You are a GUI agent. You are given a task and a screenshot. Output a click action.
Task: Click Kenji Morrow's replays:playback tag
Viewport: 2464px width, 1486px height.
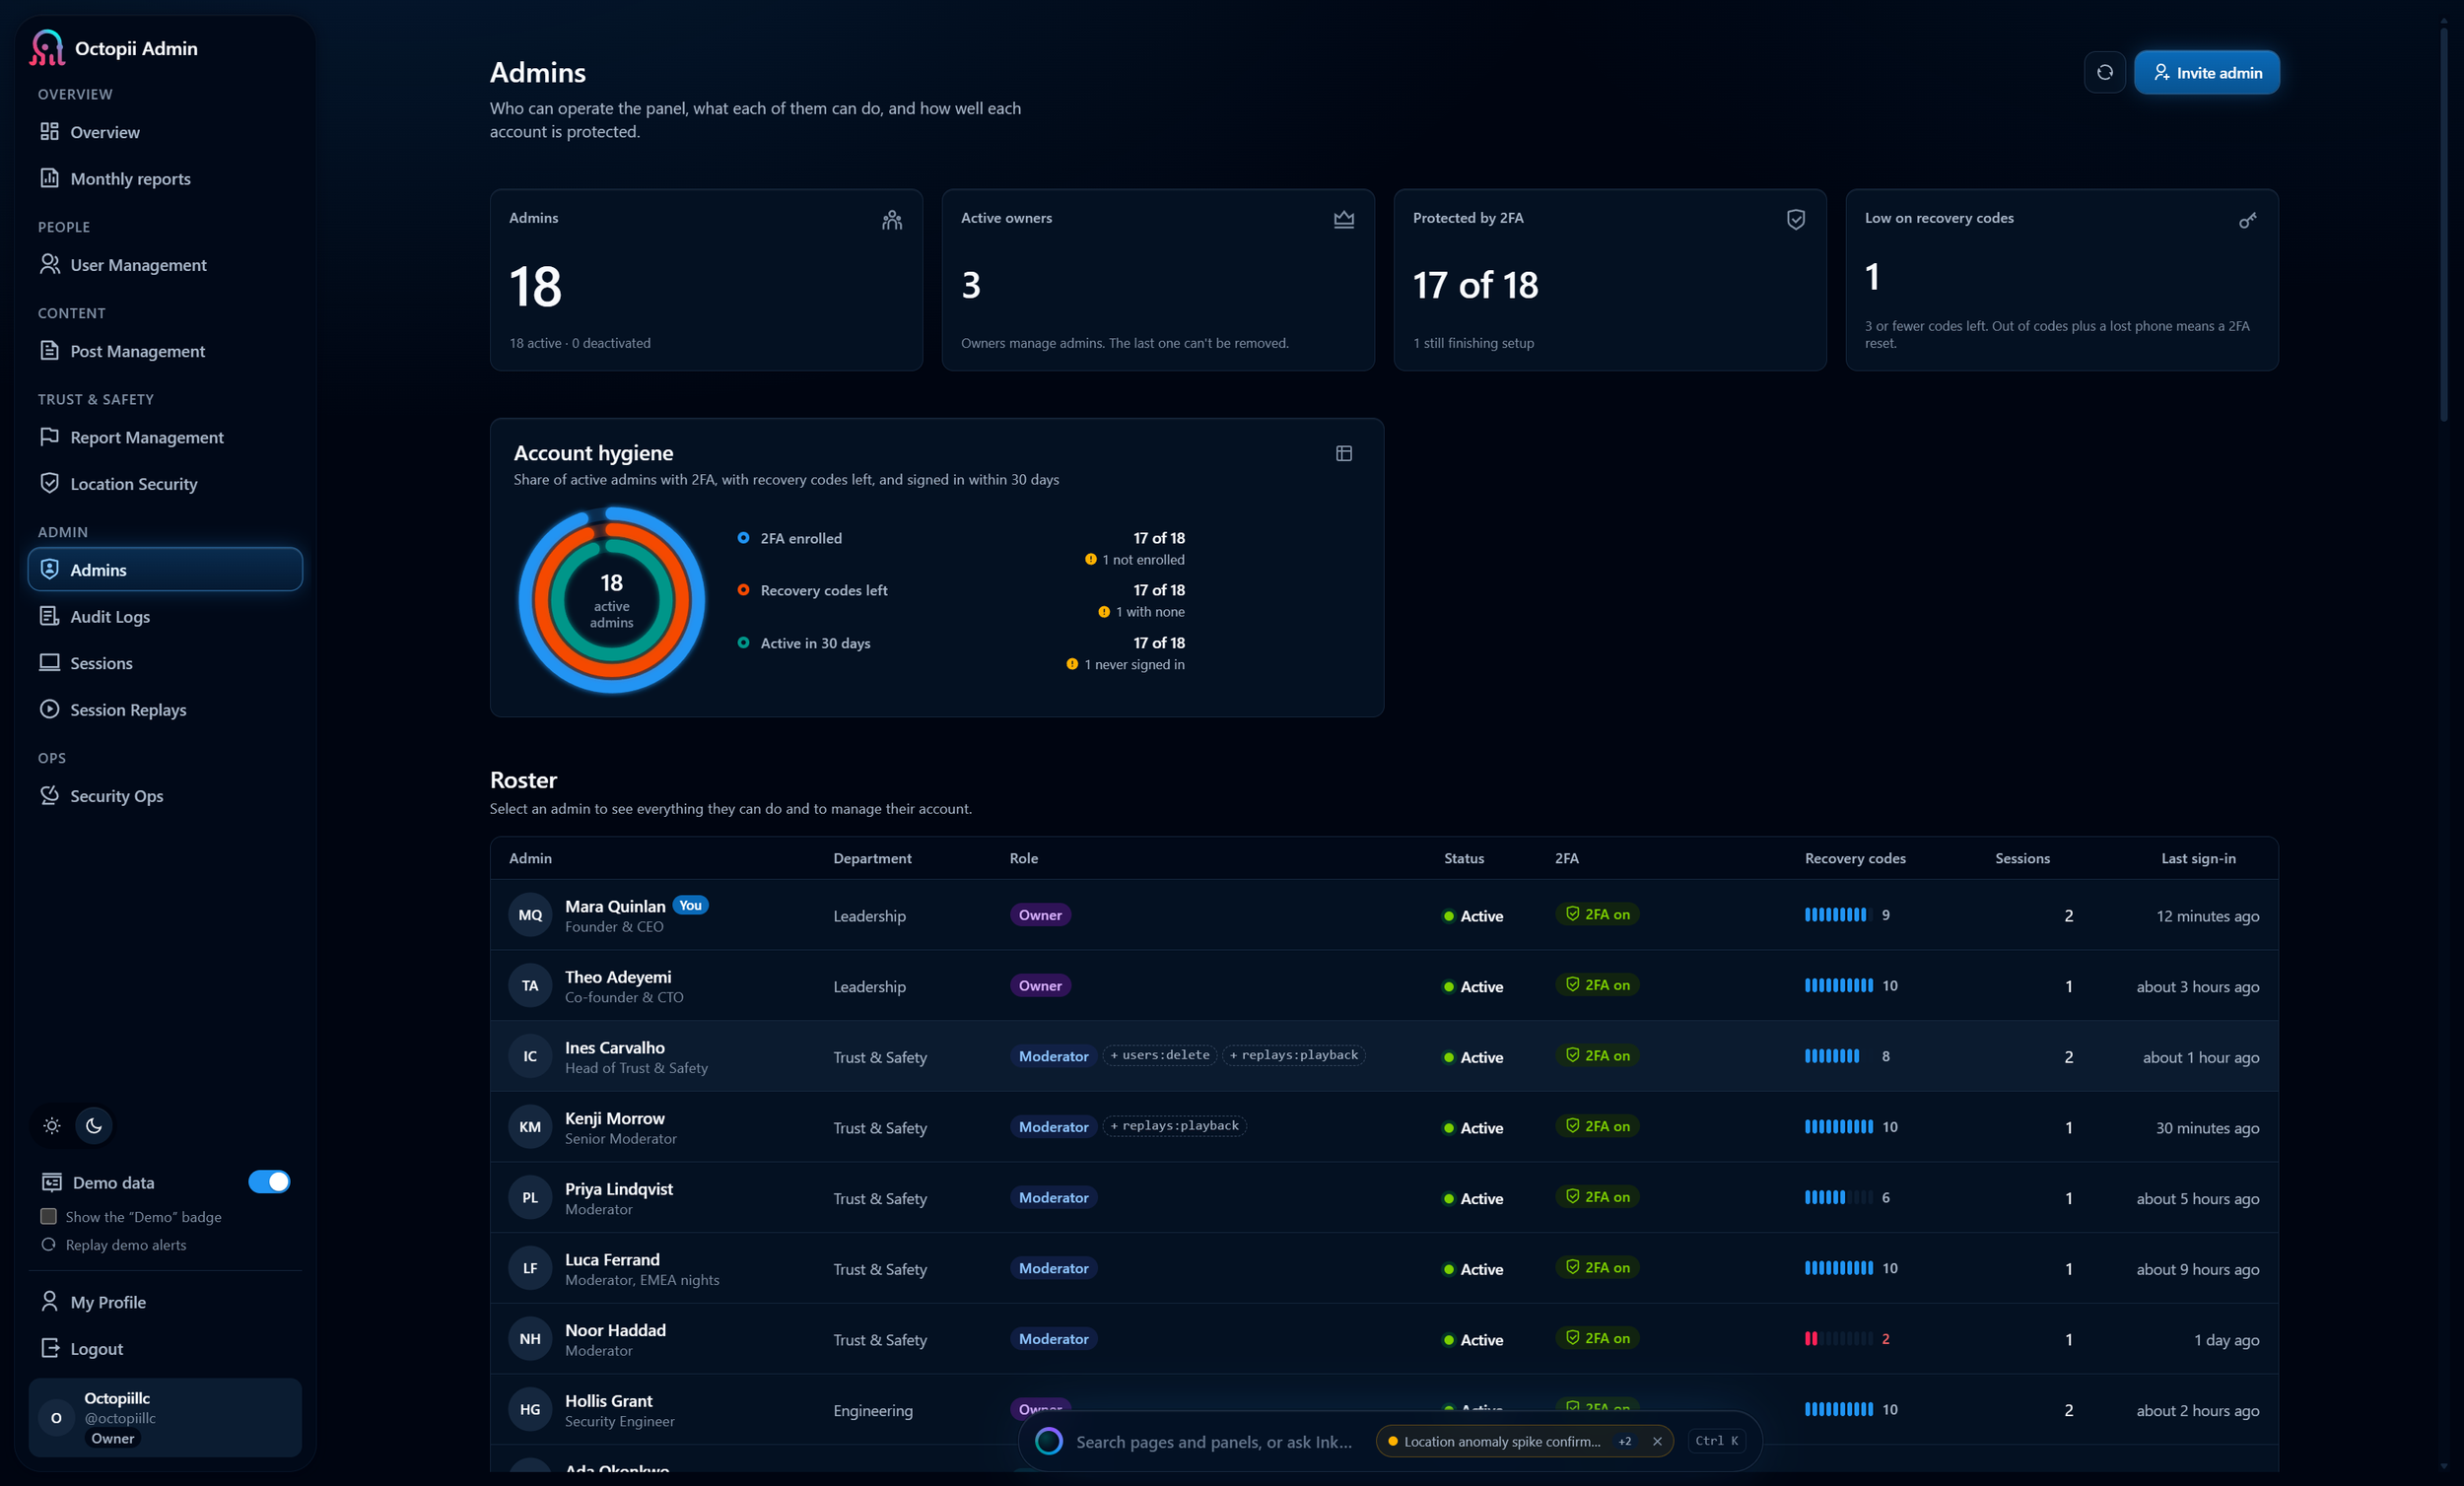coord(1174,1126)
